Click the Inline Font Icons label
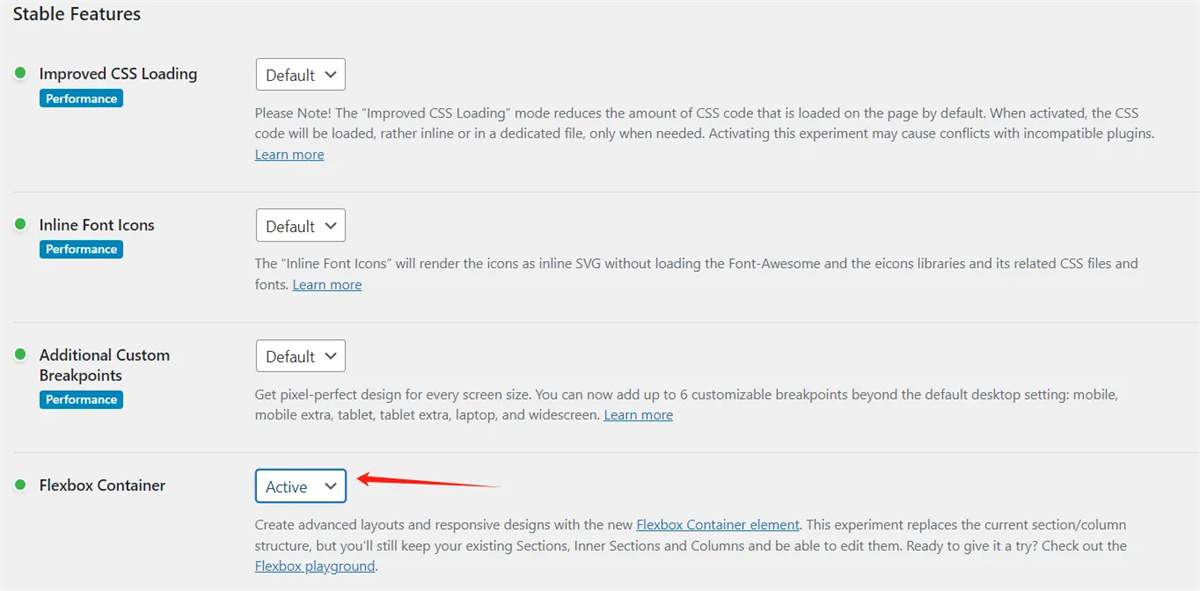1200x591 pixels. 97,225
